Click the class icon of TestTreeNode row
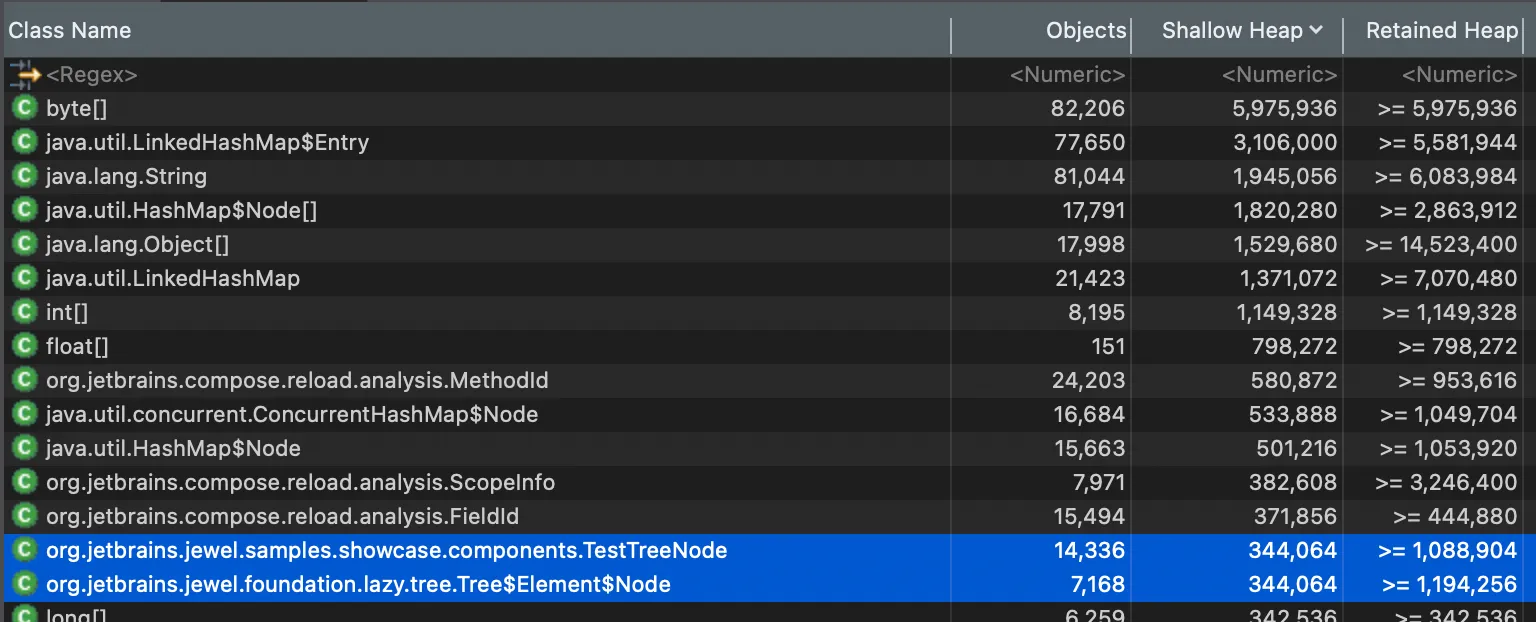This screenshot has height=622, width=1536. click(x=24, y=550)
